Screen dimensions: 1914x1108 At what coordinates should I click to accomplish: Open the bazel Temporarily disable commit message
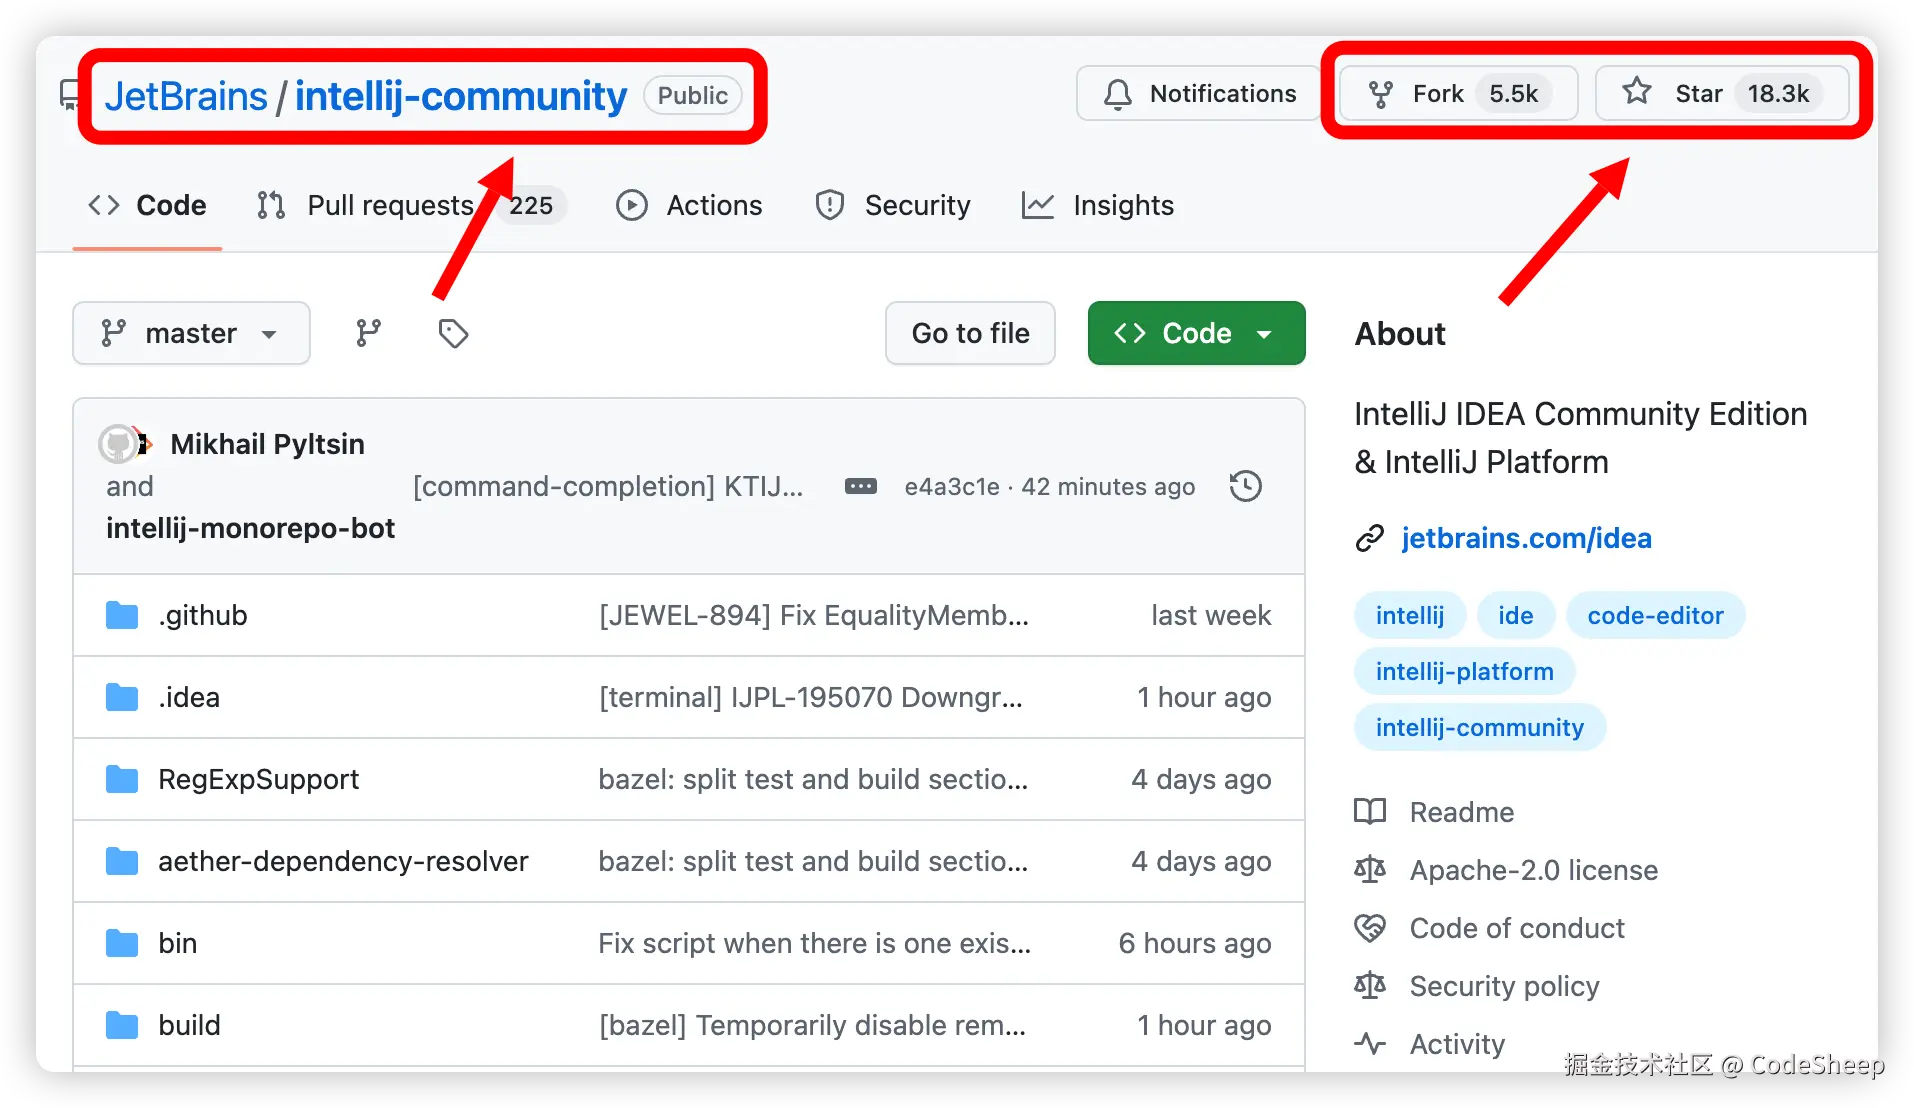[x=812, y=1025]
